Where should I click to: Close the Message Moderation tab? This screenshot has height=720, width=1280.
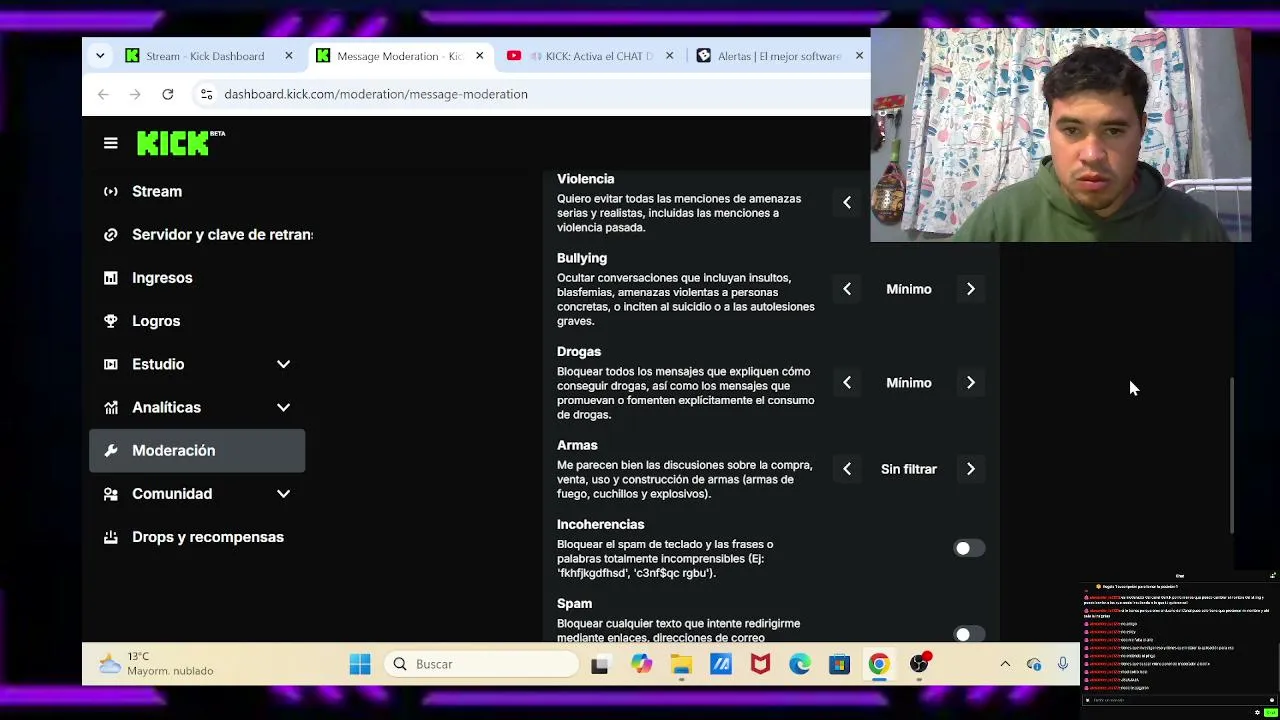(479, 56)
